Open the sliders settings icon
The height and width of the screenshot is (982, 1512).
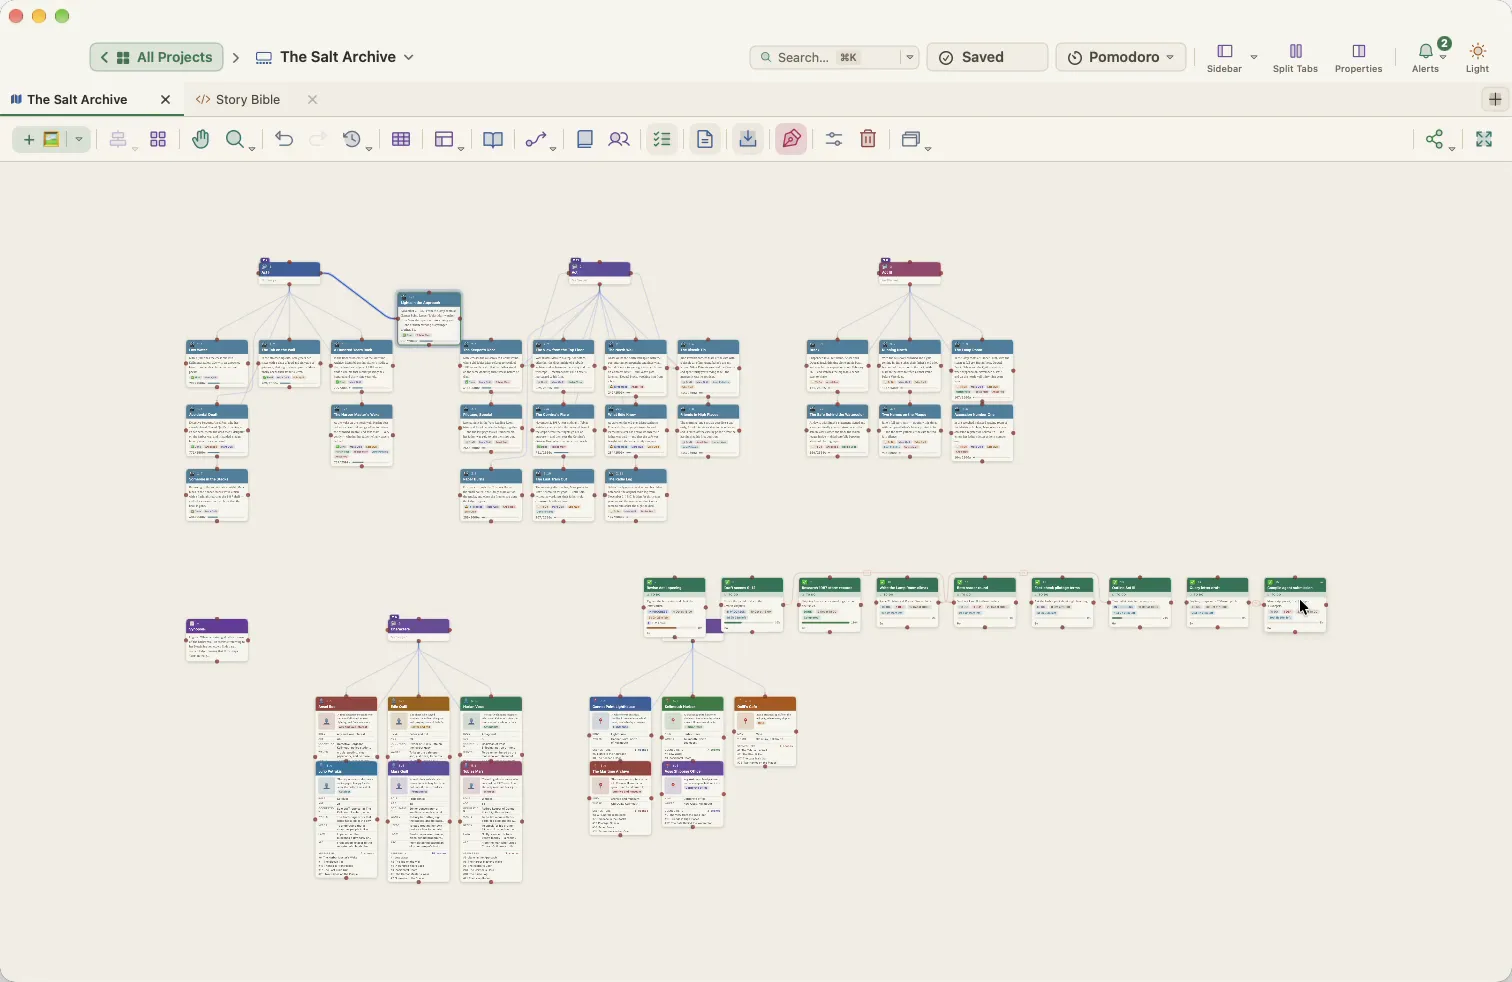click(x=834, y=140)
